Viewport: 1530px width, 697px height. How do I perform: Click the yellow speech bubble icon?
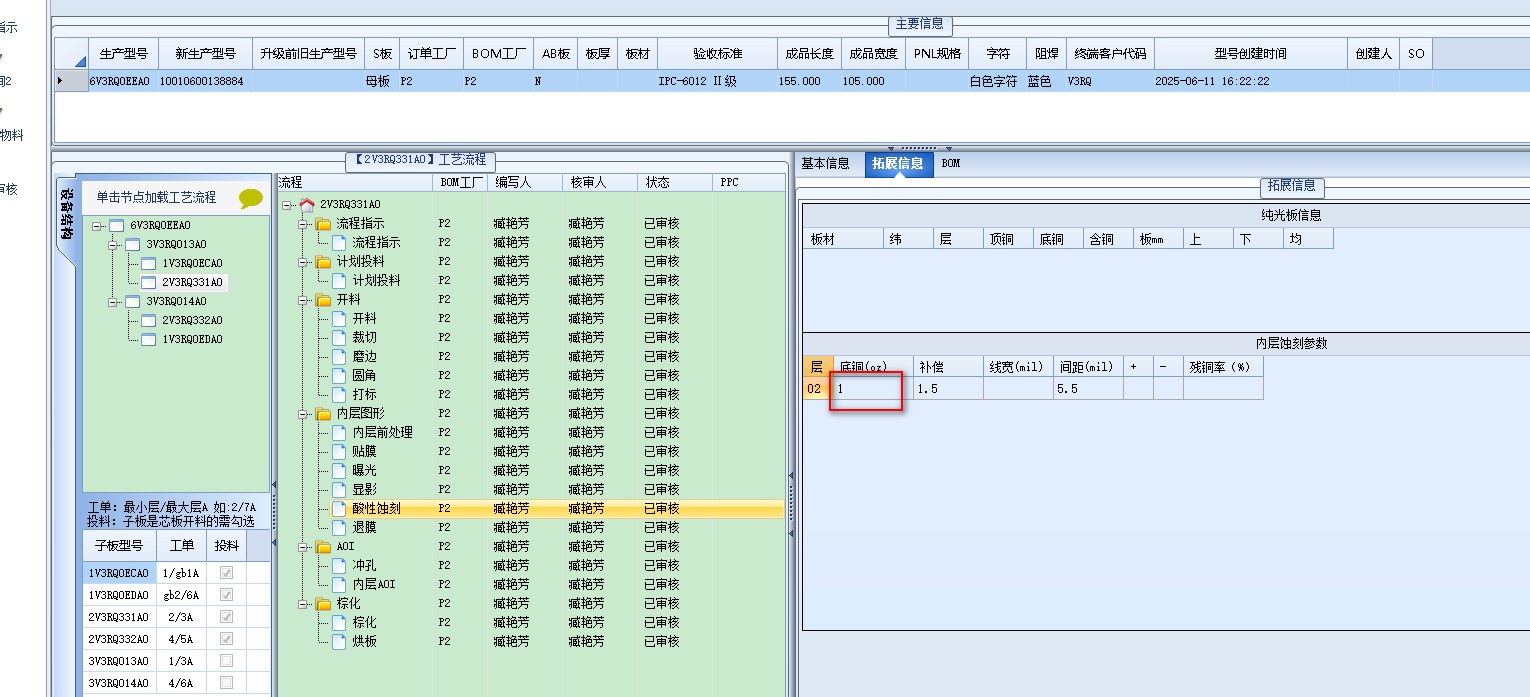click(x=251, y=199)
